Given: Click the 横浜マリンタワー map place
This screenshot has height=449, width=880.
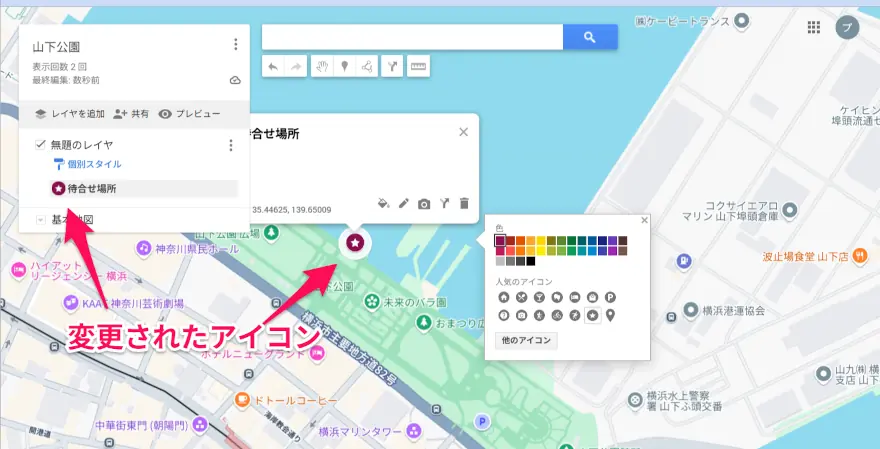Looking at the screenshot, I should point(370,432).
